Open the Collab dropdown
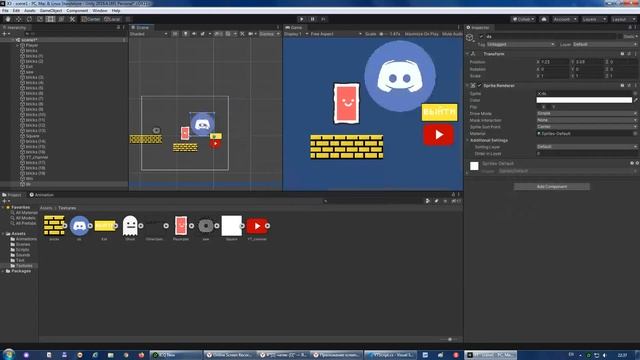Viewport: 640px width, 360px height. coord(523,19)
